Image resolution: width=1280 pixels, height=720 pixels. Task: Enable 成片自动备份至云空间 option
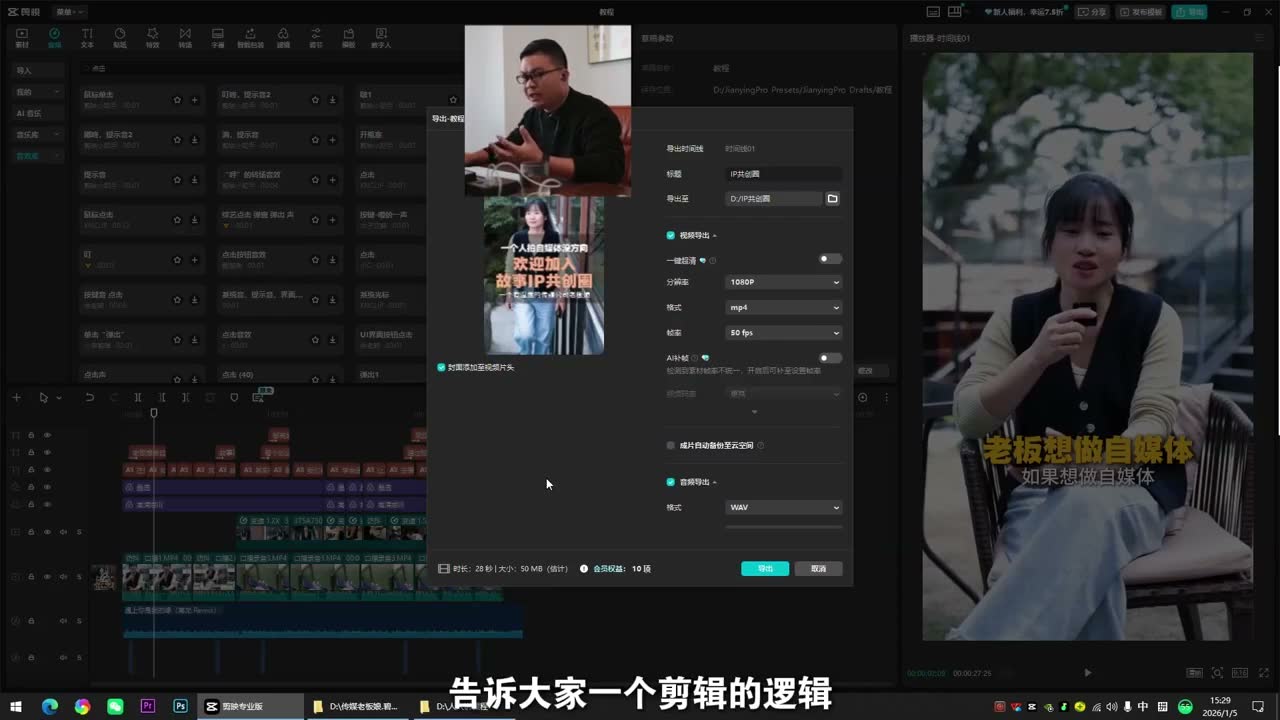(671, 445)
